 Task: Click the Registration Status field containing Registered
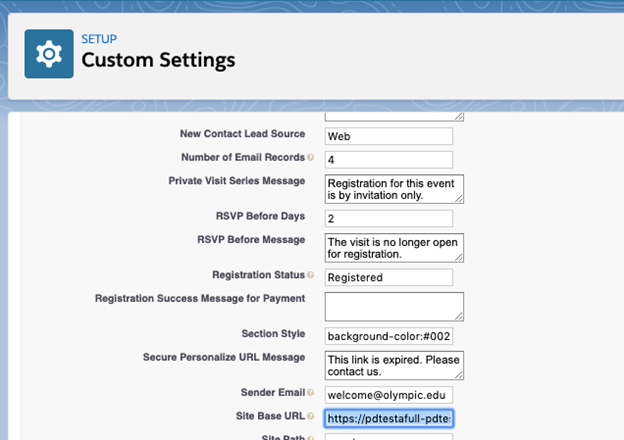pos(388,277)
